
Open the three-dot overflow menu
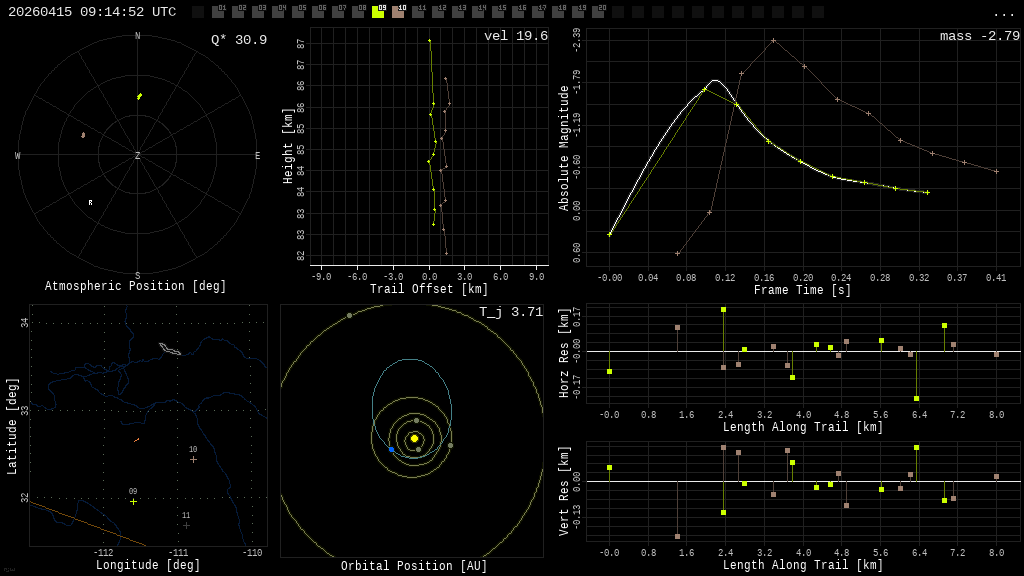coord(1003,13)
